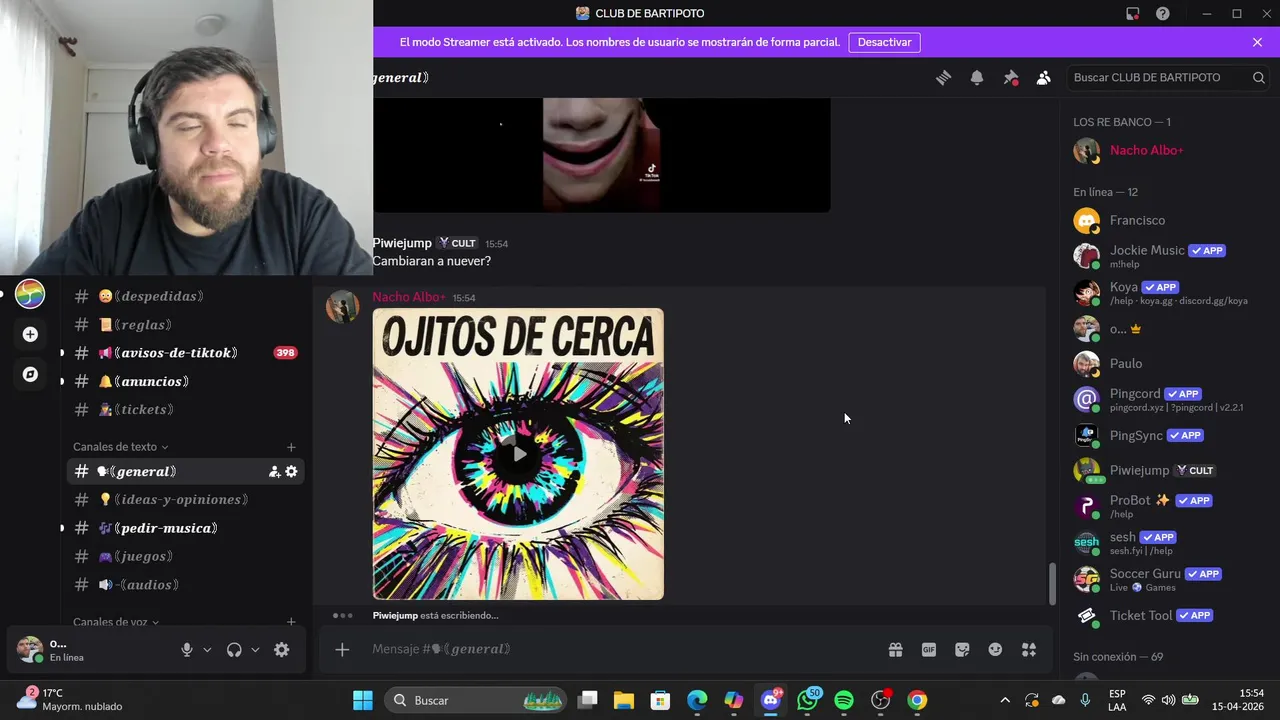Select the rainbow server icon
Screen dimensions: 1280x720
click(x=30, y=294)
